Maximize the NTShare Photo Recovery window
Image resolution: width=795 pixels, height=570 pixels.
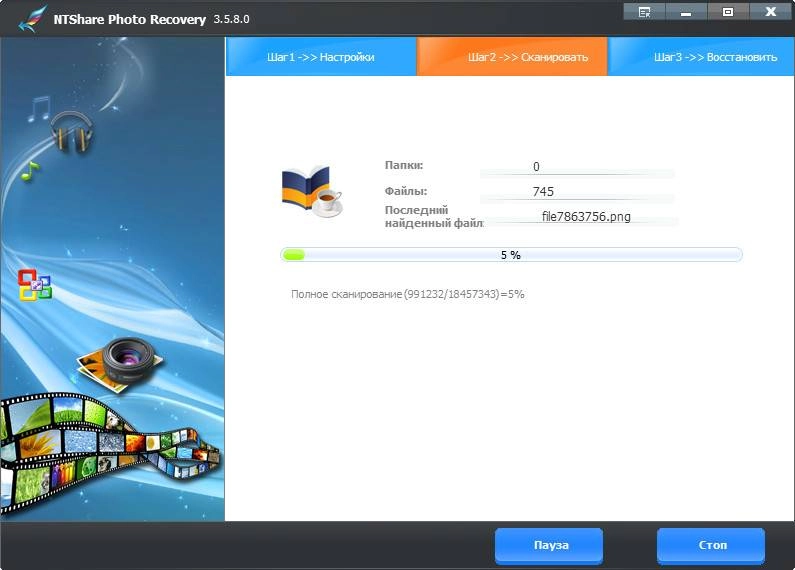[728, 12]
